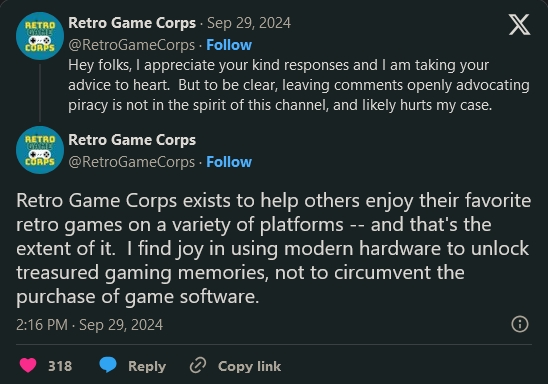Open the info circle icon

pyautogui.click(x=520, y=324)
